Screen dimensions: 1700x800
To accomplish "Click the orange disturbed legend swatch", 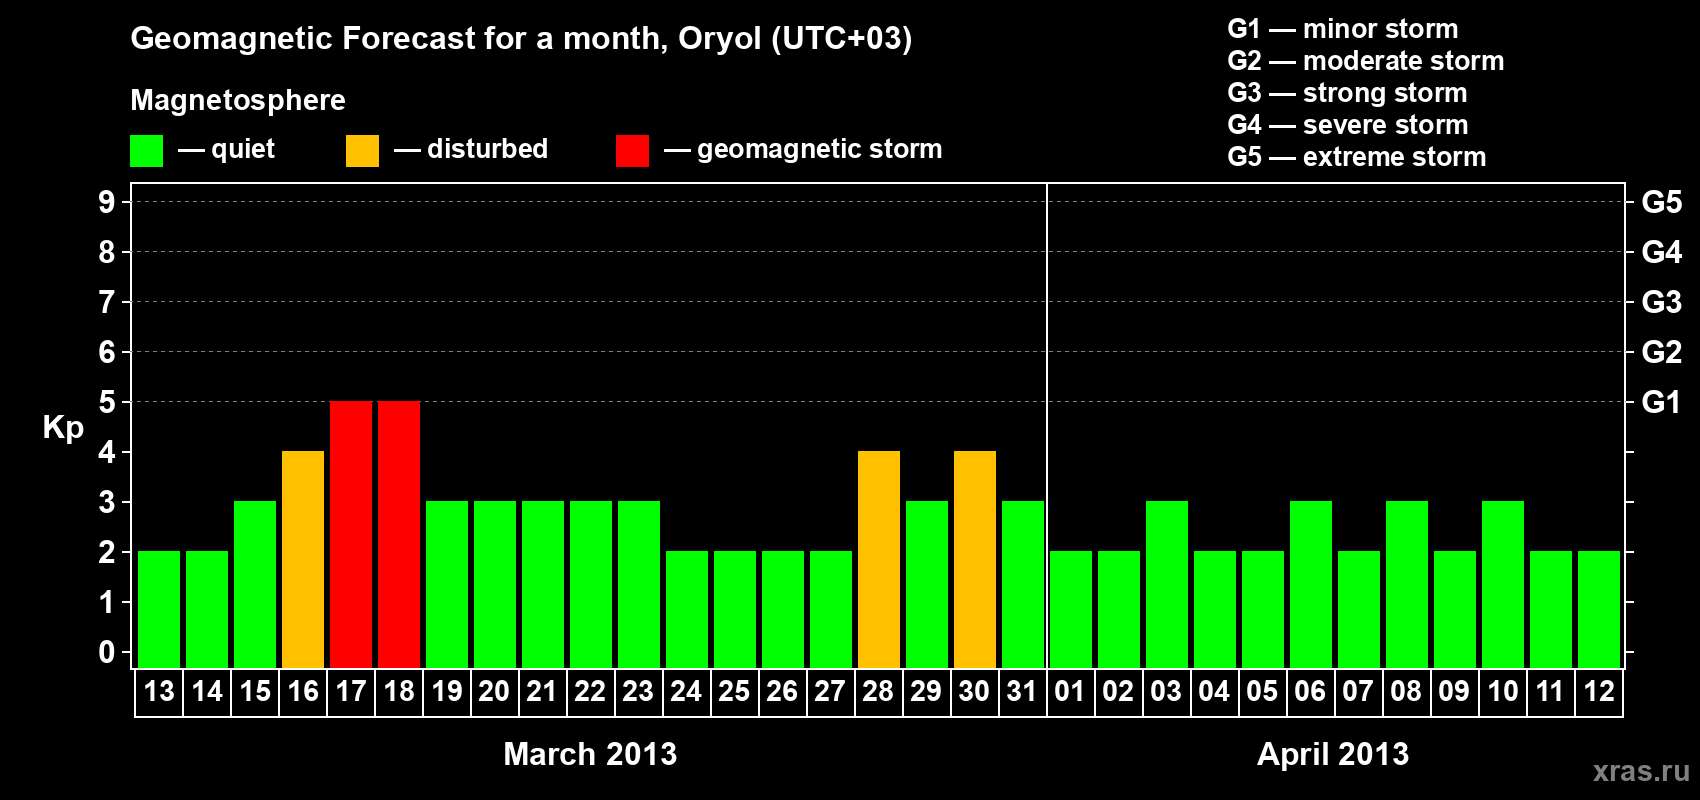I will [x=362, y=151].
